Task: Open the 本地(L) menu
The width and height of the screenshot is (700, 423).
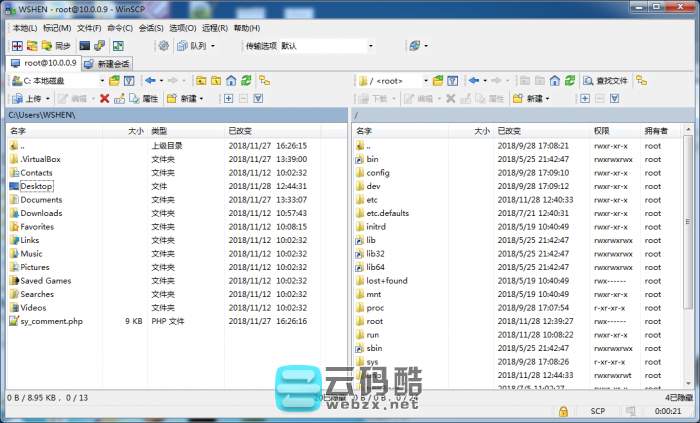Action: (x=25, y=28)
